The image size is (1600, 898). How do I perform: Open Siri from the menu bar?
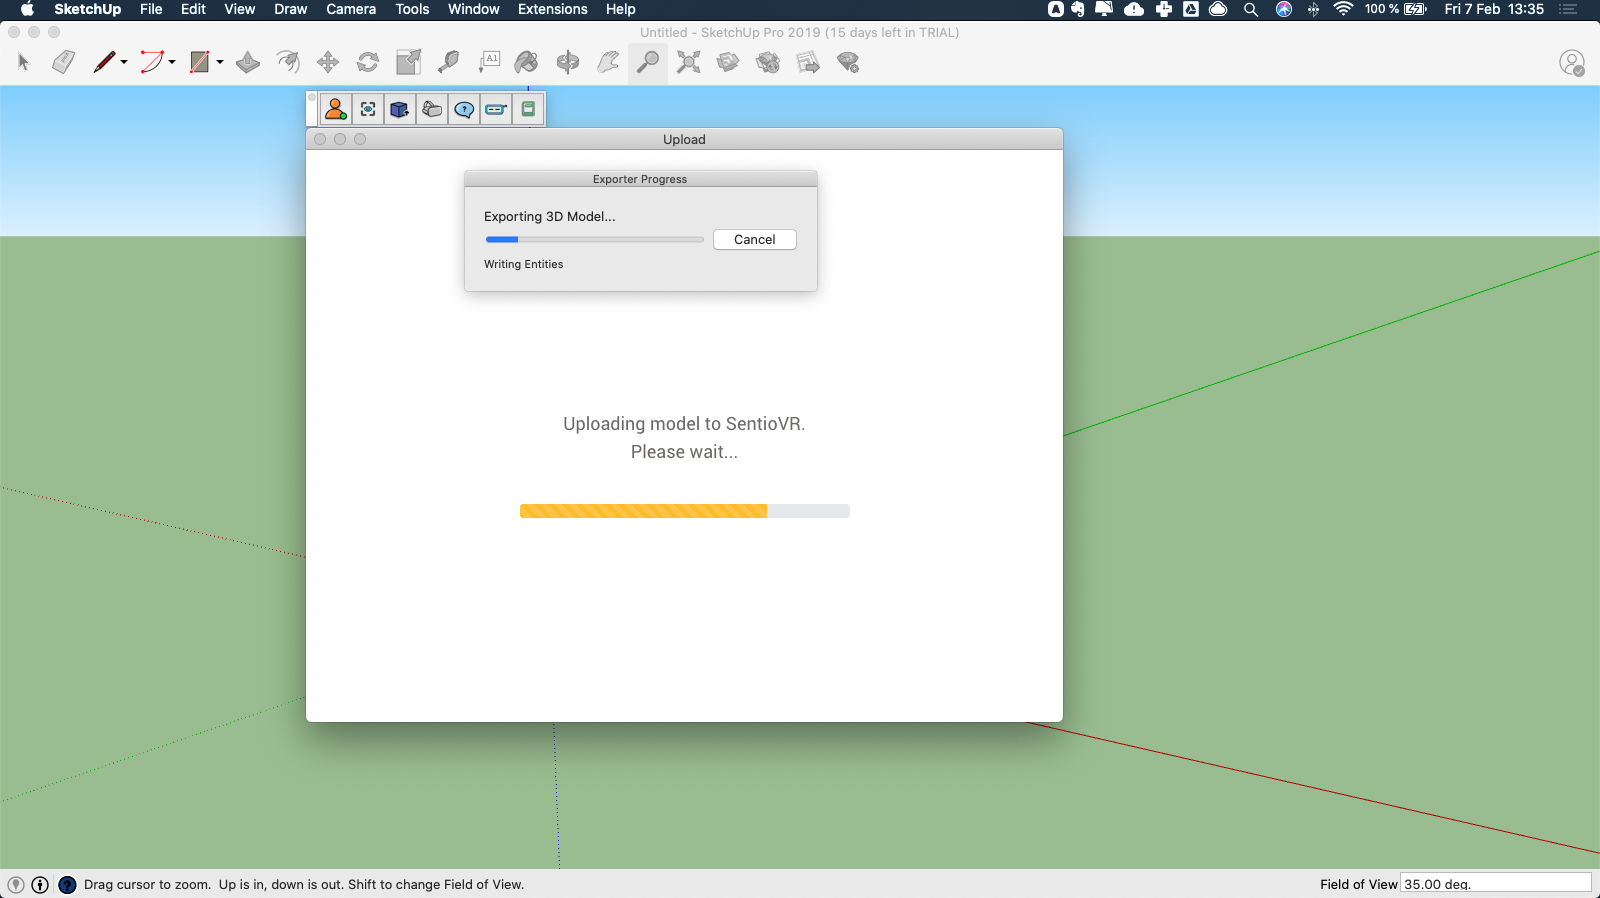click(1284, 9)
